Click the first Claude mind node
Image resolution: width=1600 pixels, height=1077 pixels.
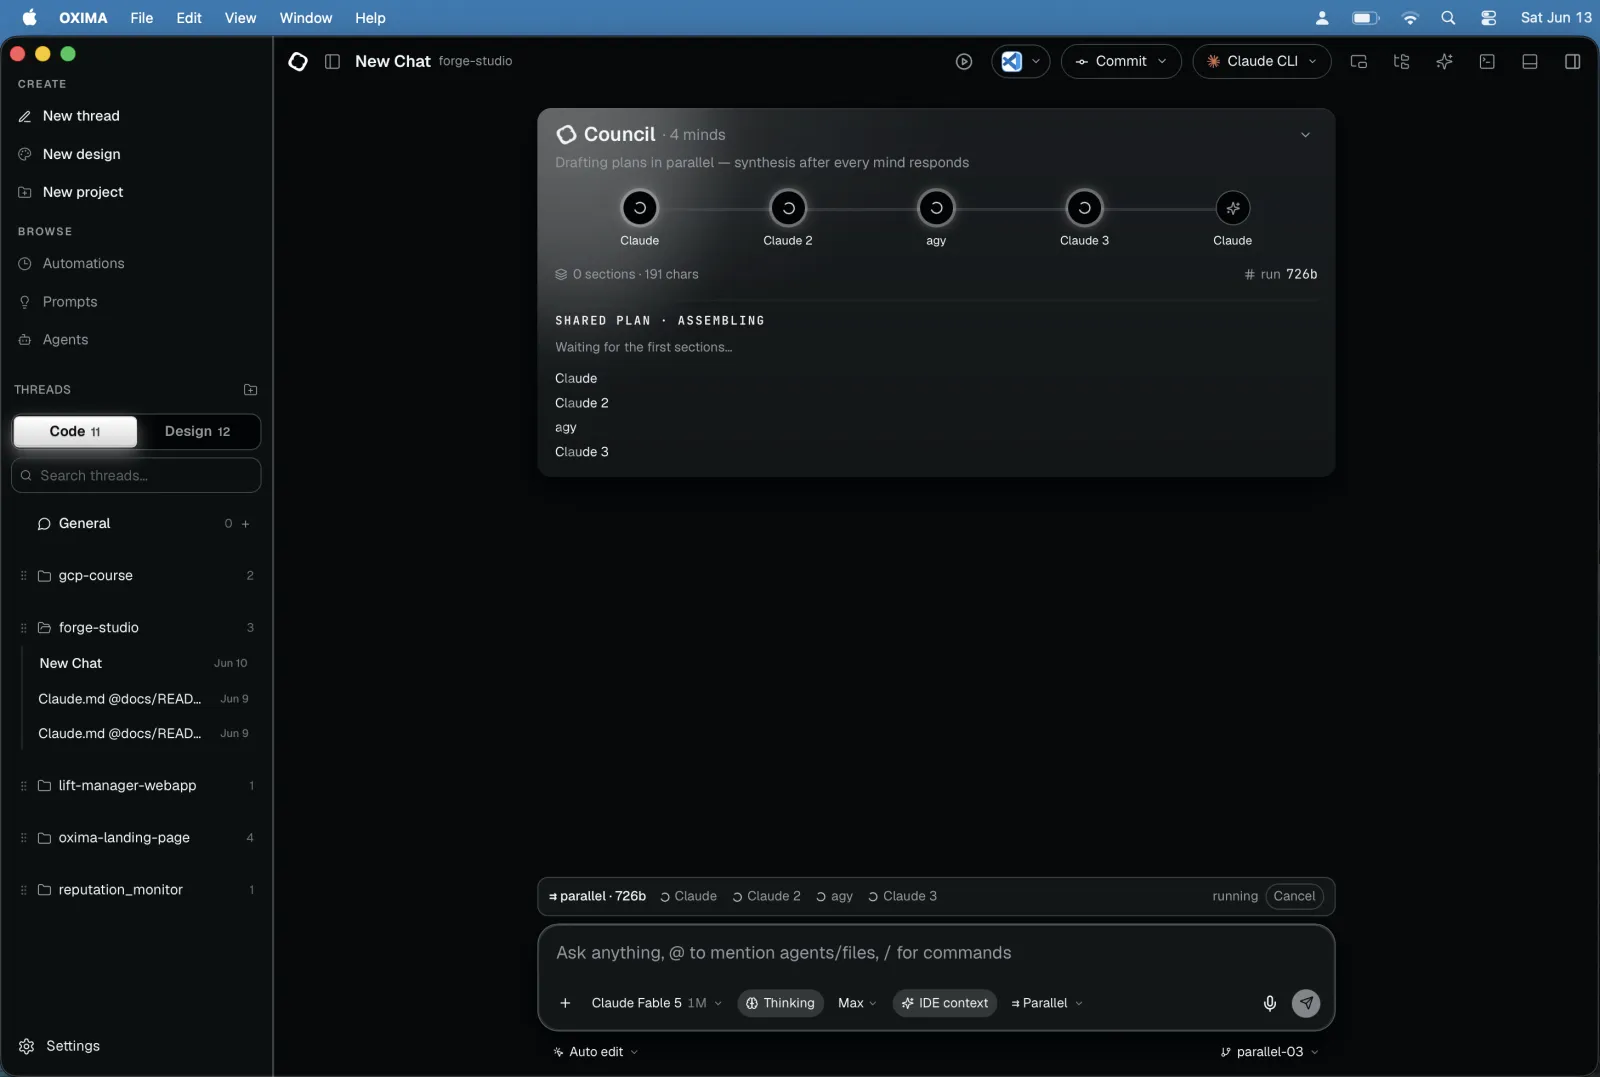point(640,208)
